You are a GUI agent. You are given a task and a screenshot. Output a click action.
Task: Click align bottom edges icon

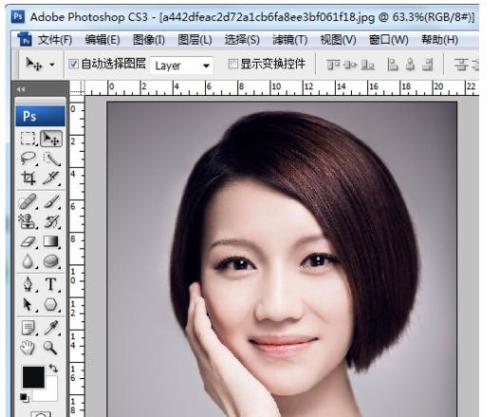368,65
